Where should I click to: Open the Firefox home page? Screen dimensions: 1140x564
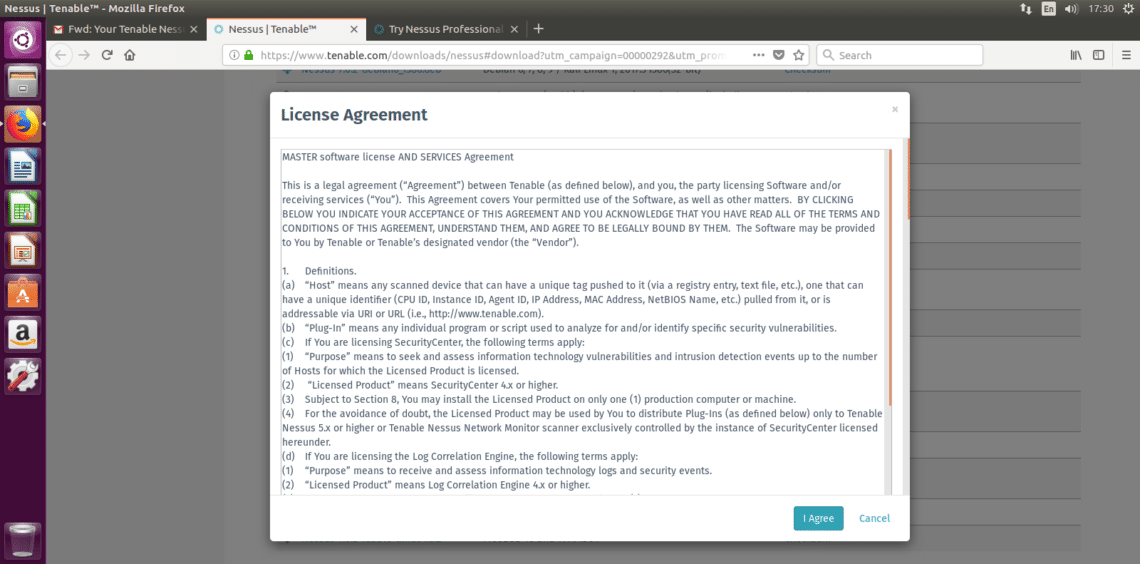[129, 55]
